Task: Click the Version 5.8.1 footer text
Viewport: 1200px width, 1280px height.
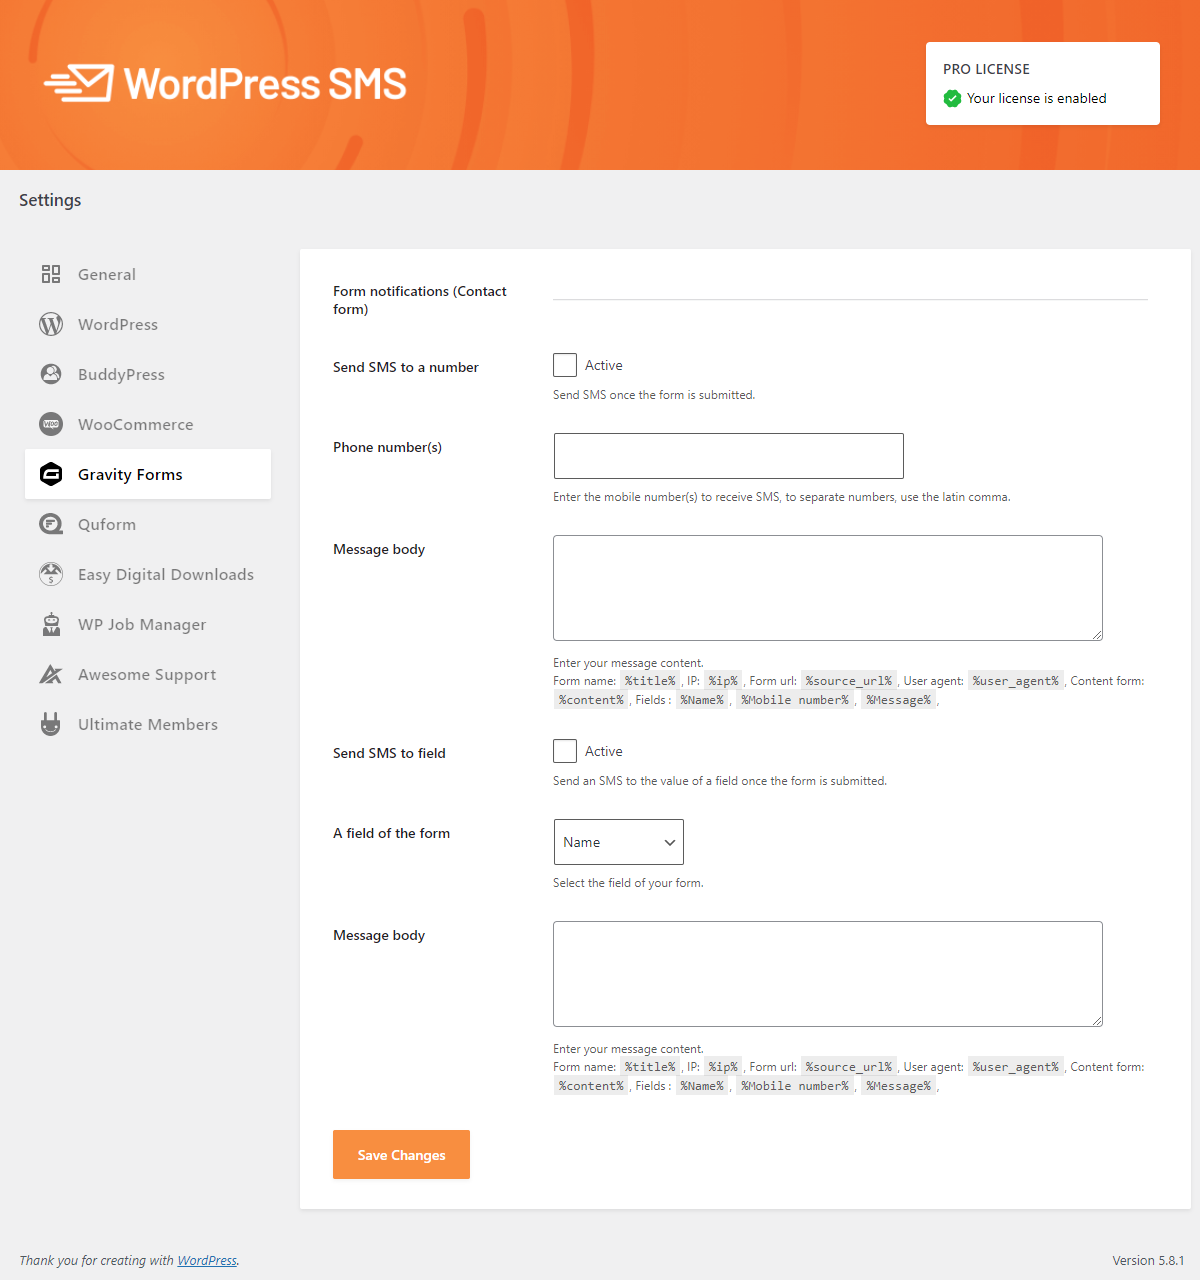Action: pos(1148,1260)
